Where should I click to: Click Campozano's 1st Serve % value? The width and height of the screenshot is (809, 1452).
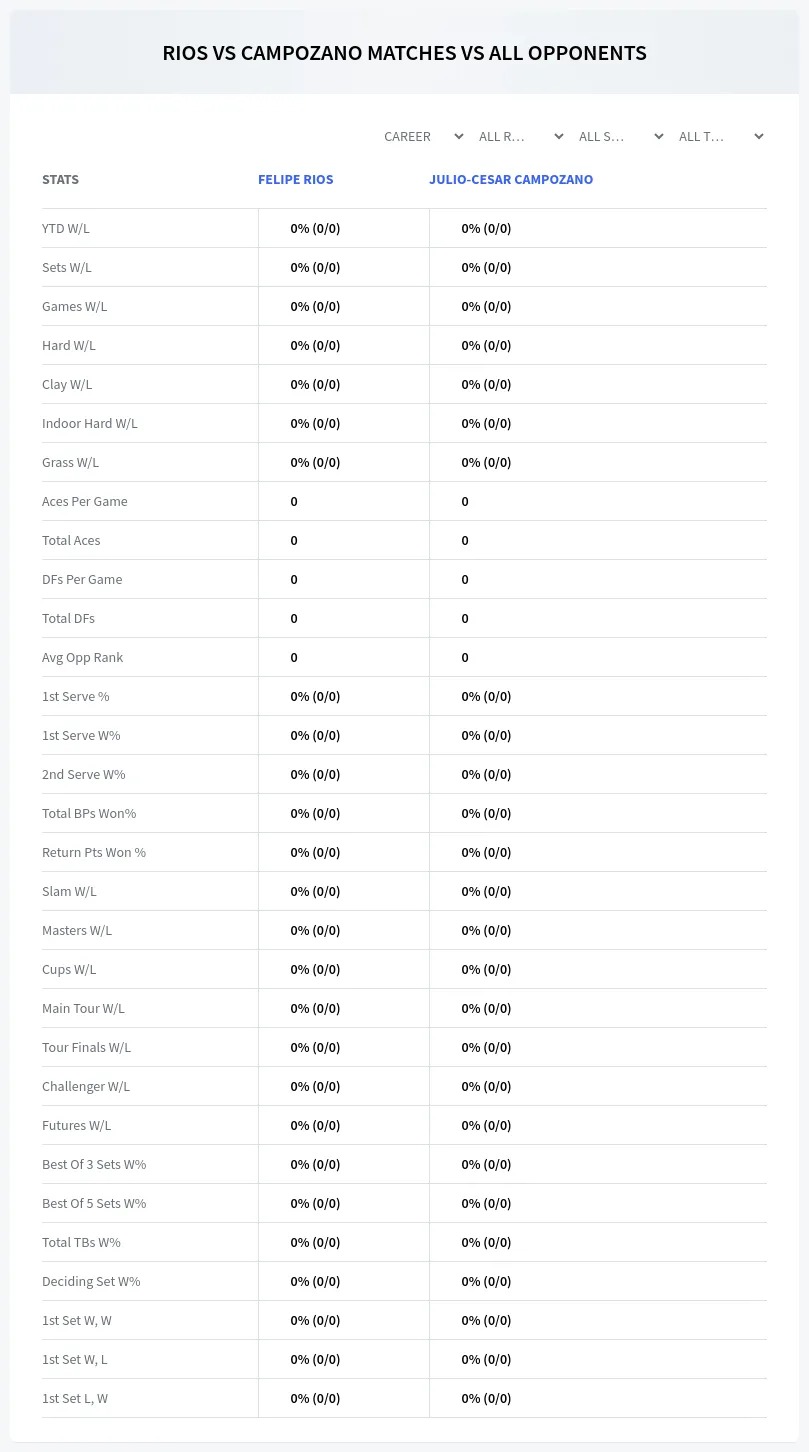coord(486,696)
